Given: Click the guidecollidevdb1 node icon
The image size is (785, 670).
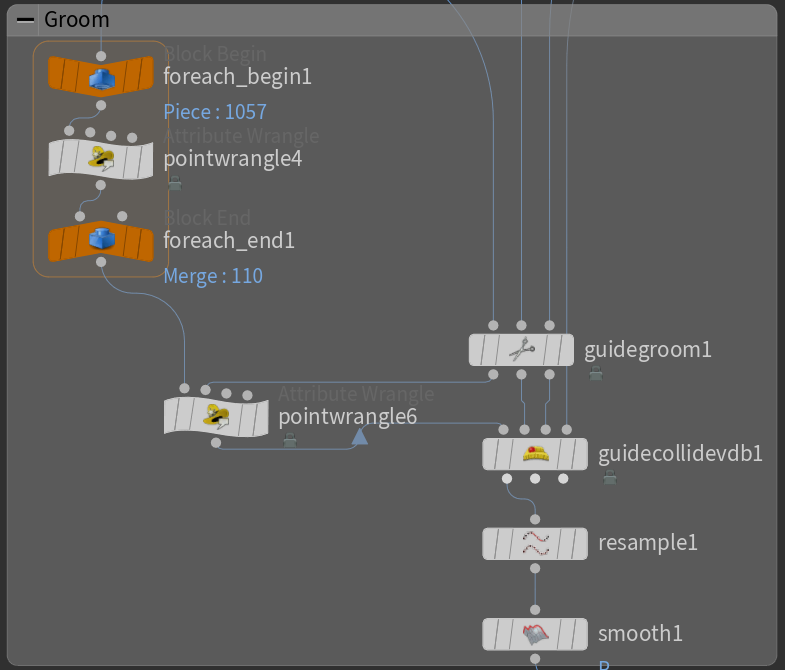Looking at the screenshot, I should coord(535,454).
